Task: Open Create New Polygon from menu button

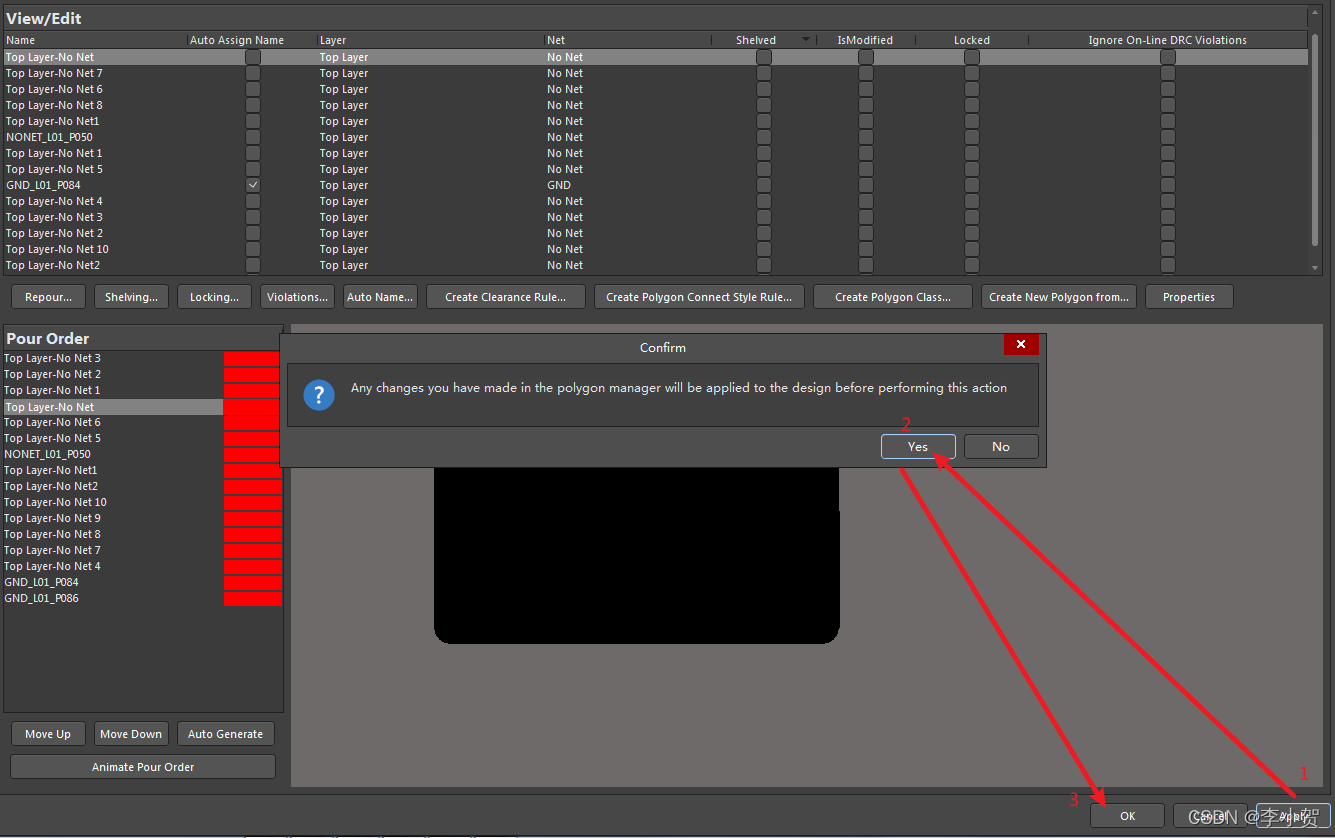Action: click(1059, 297)
